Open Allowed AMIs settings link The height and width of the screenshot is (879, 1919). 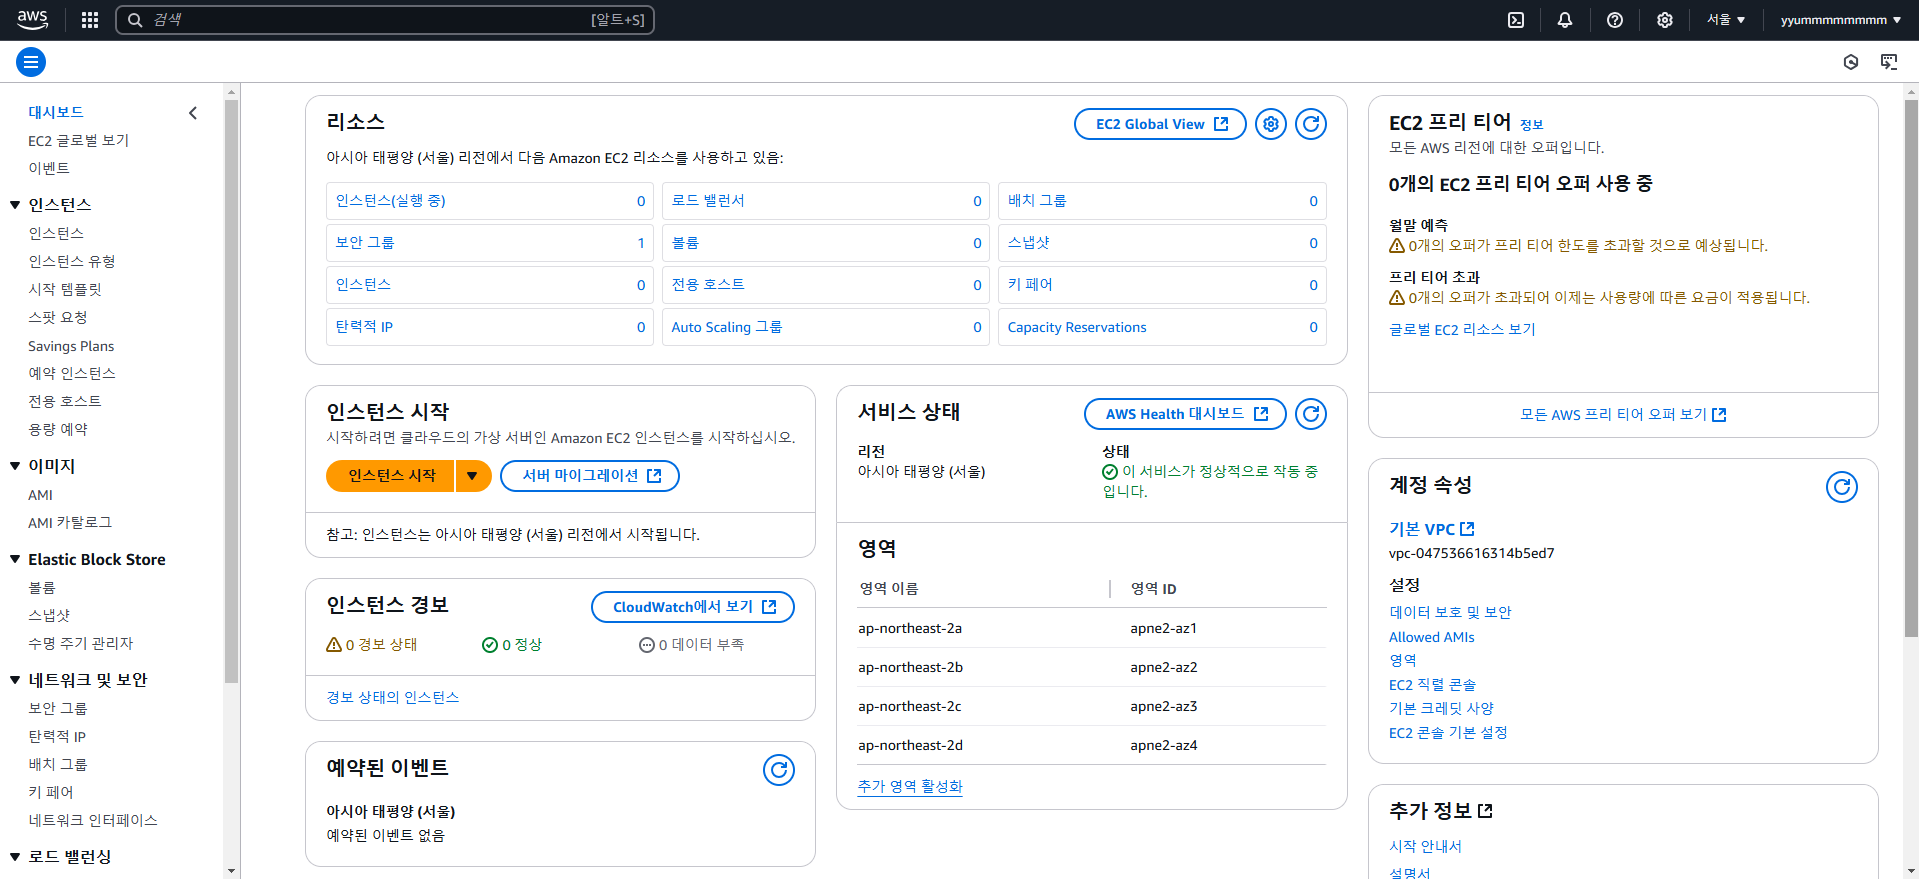(1432, 637)
